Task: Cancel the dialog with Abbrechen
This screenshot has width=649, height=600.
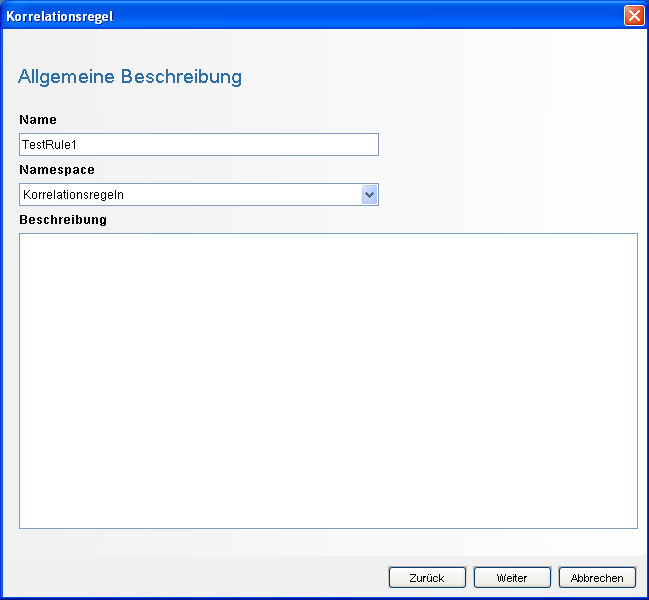Action: point(597,578)
